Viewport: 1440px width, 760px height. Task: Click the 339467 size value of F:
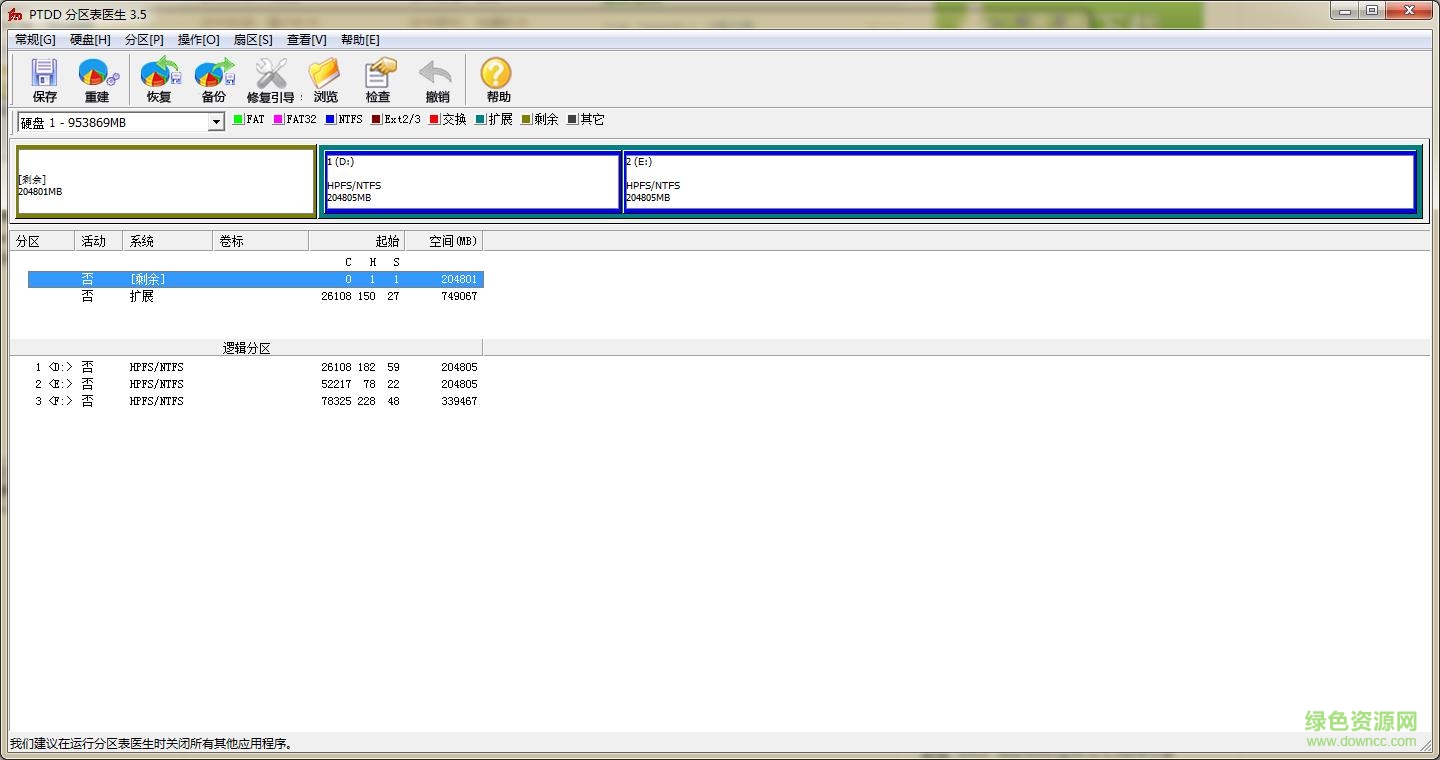point(459,401)
